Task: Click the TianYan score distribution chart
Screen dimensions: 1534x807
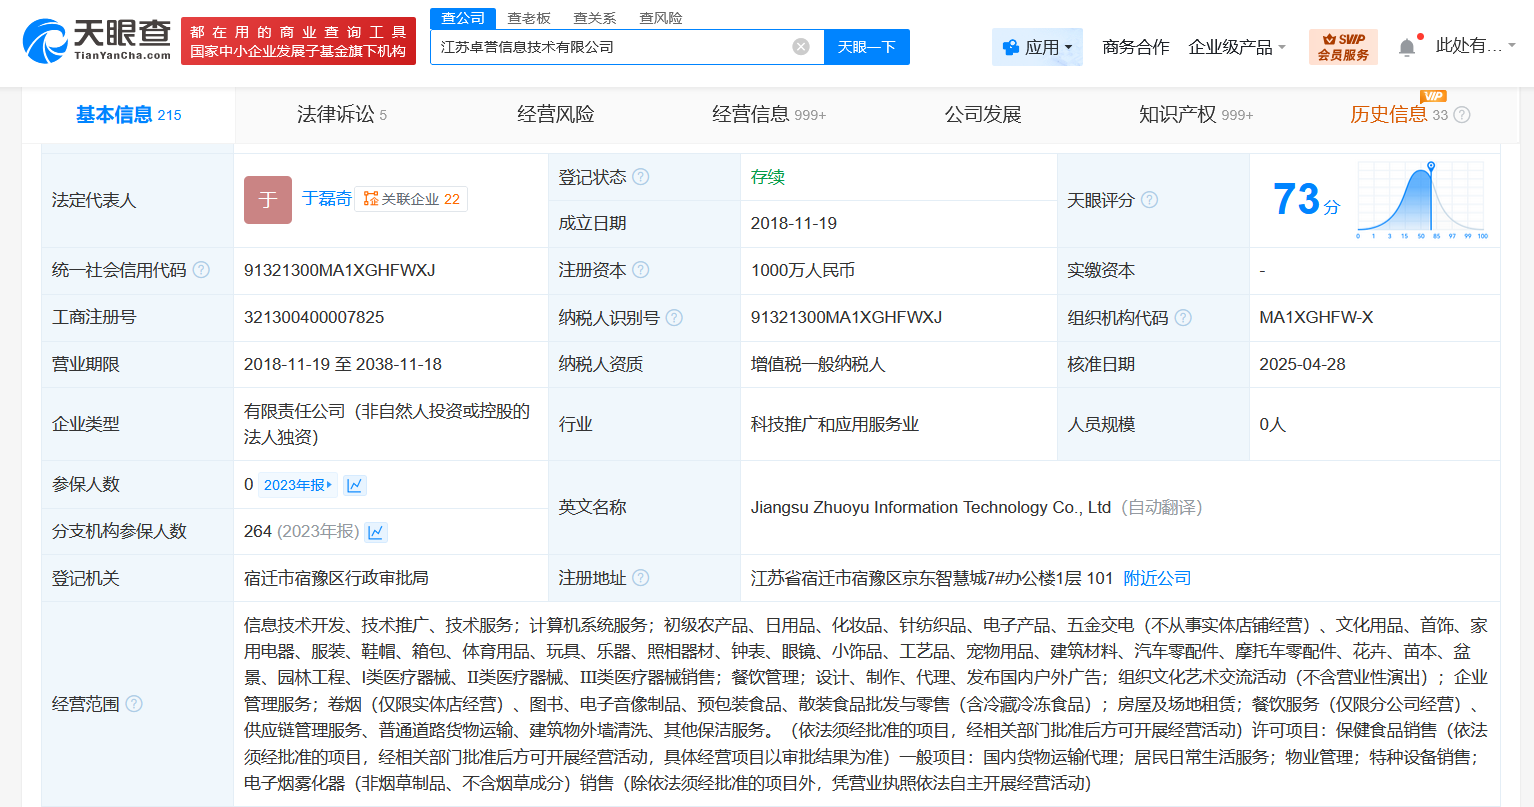Action: tap(1422, 200)
